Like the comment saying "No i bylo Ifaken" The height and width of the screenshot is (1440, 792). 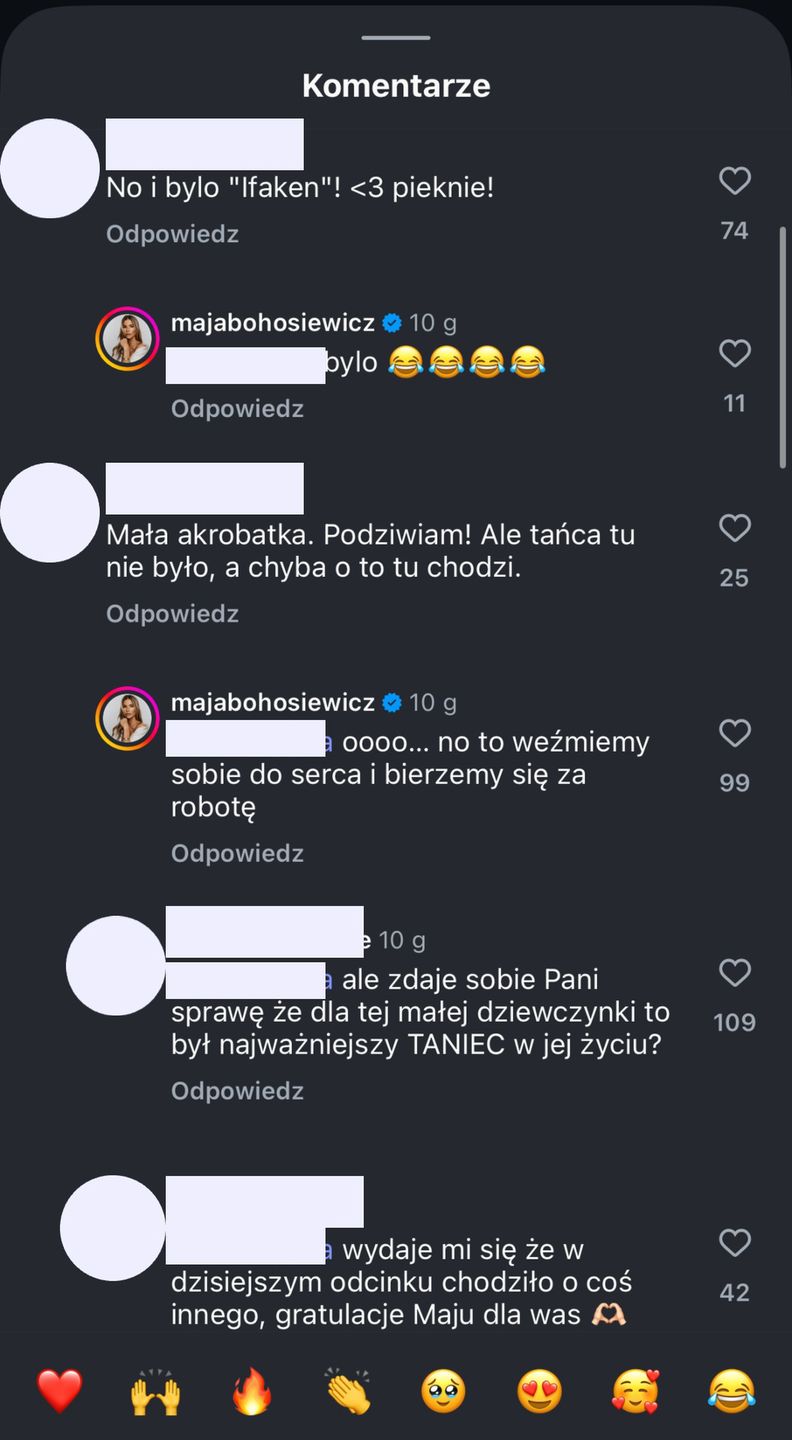[735, 181]
